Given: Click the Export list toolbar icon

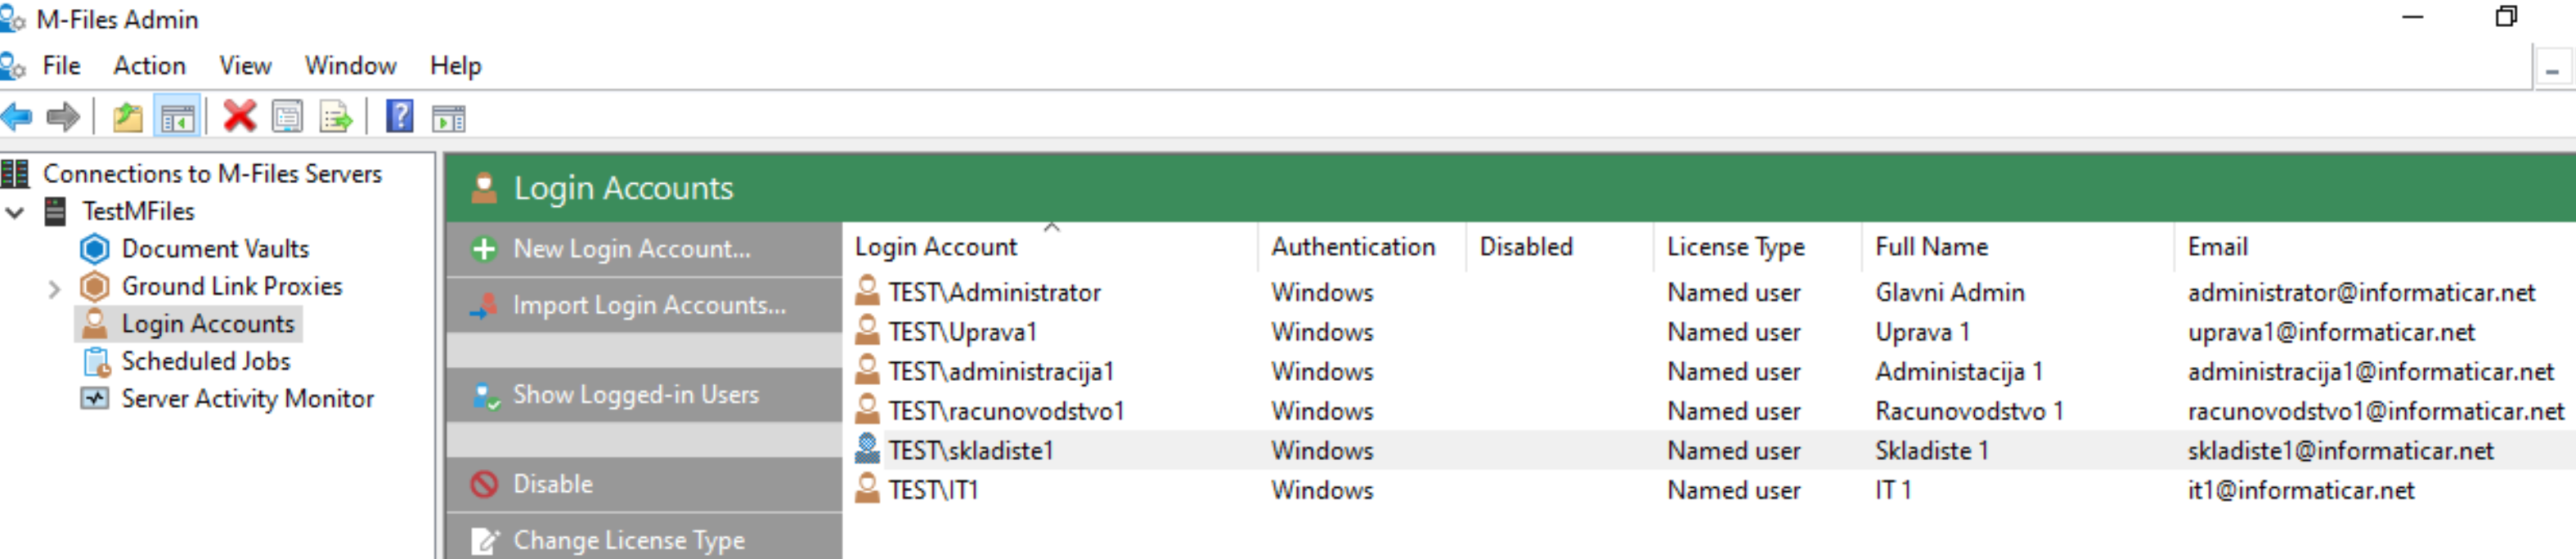Looking at the screenshot, I should click(x=336, y=117).
